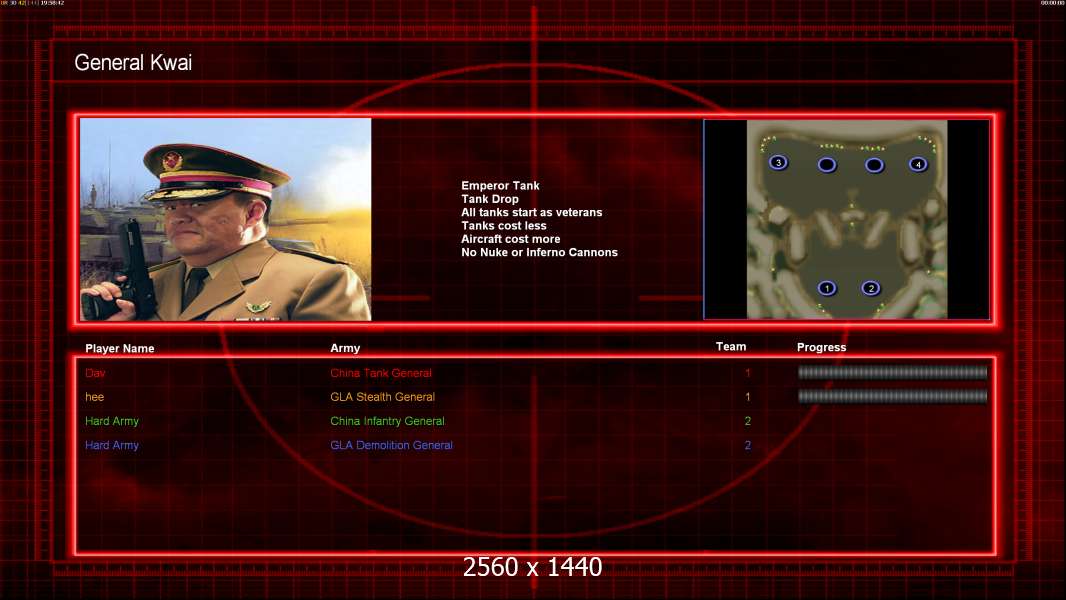Click Dav's loading progress bar
Image resolution: width=1066 pixels, height=600 pixels.
[893, 372]
